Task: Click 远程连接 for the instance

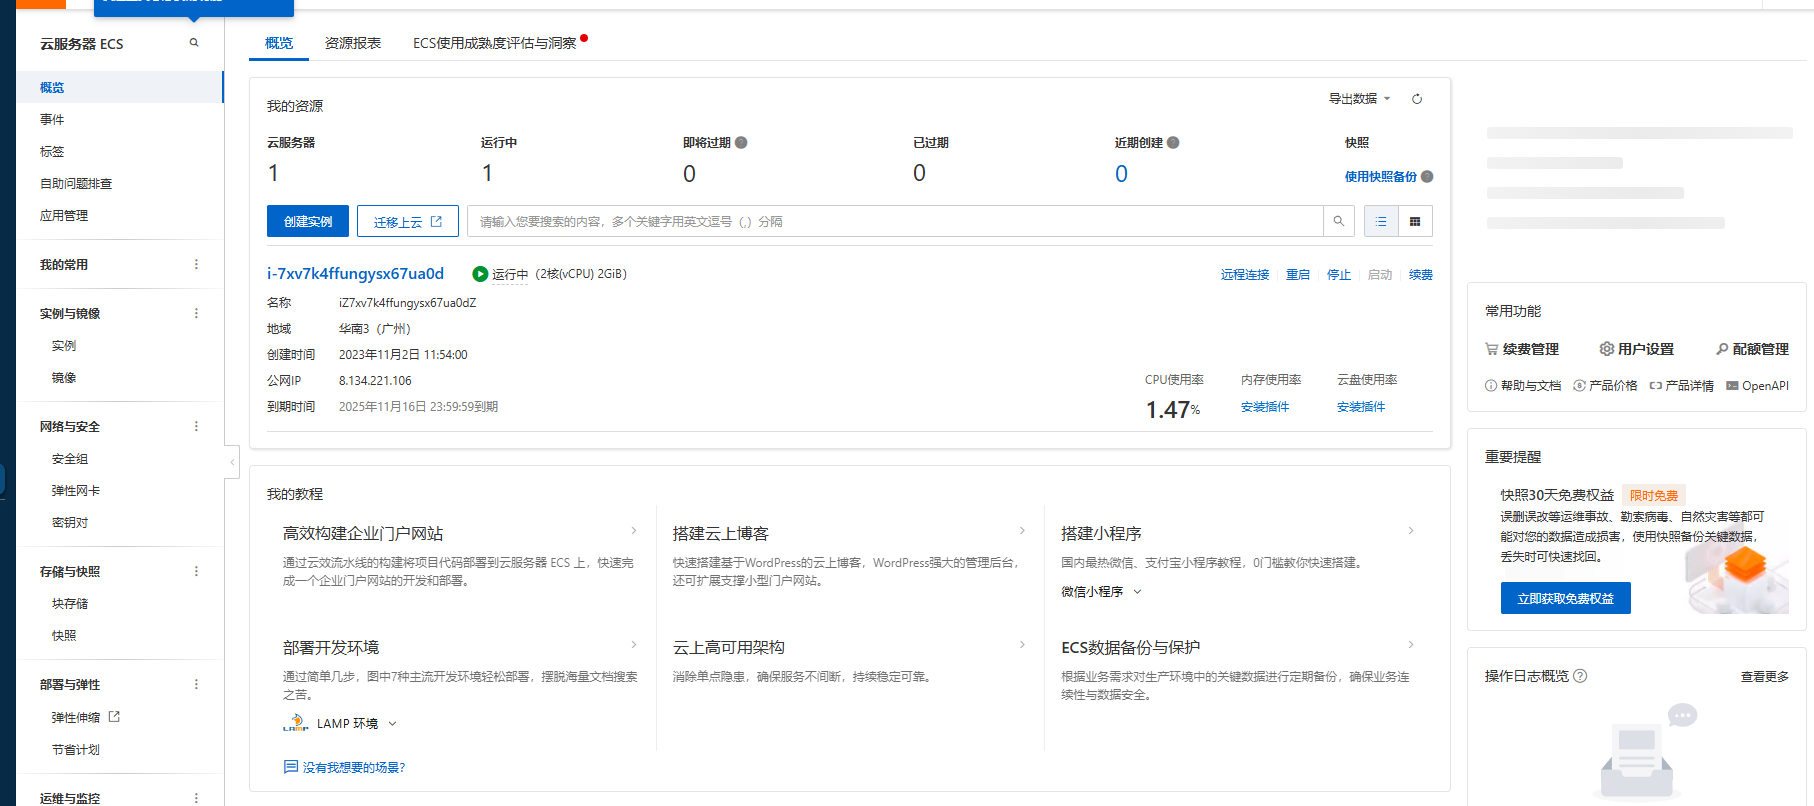Action: tap(1245, 275)
